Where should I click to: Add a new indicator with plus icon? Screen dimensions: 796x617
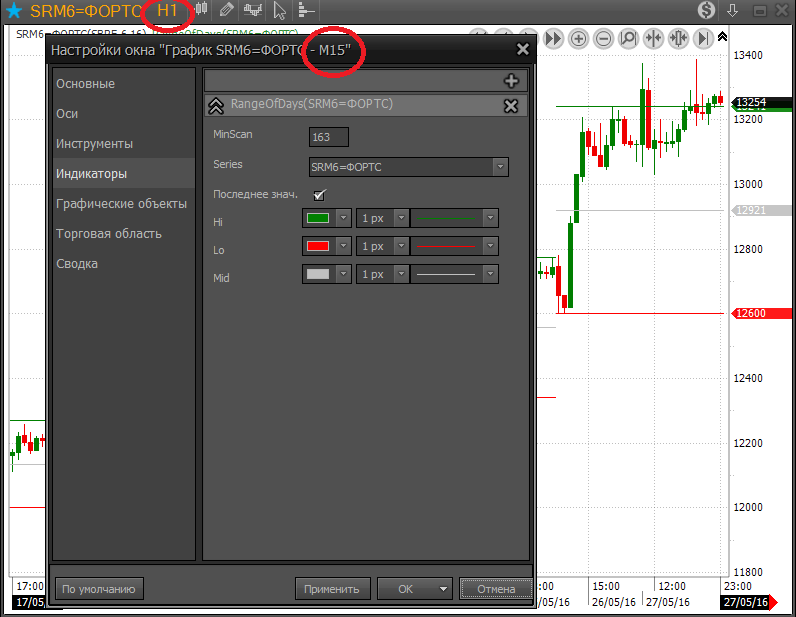pos(511,81)
